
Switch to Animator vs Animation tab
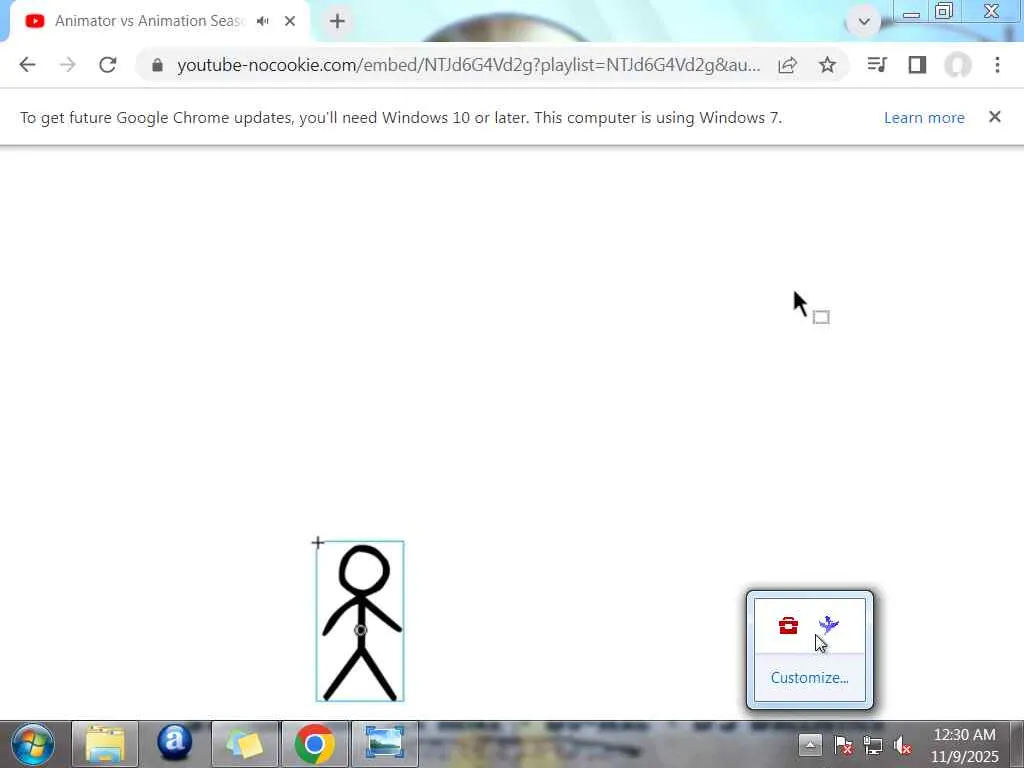[148, 21]
